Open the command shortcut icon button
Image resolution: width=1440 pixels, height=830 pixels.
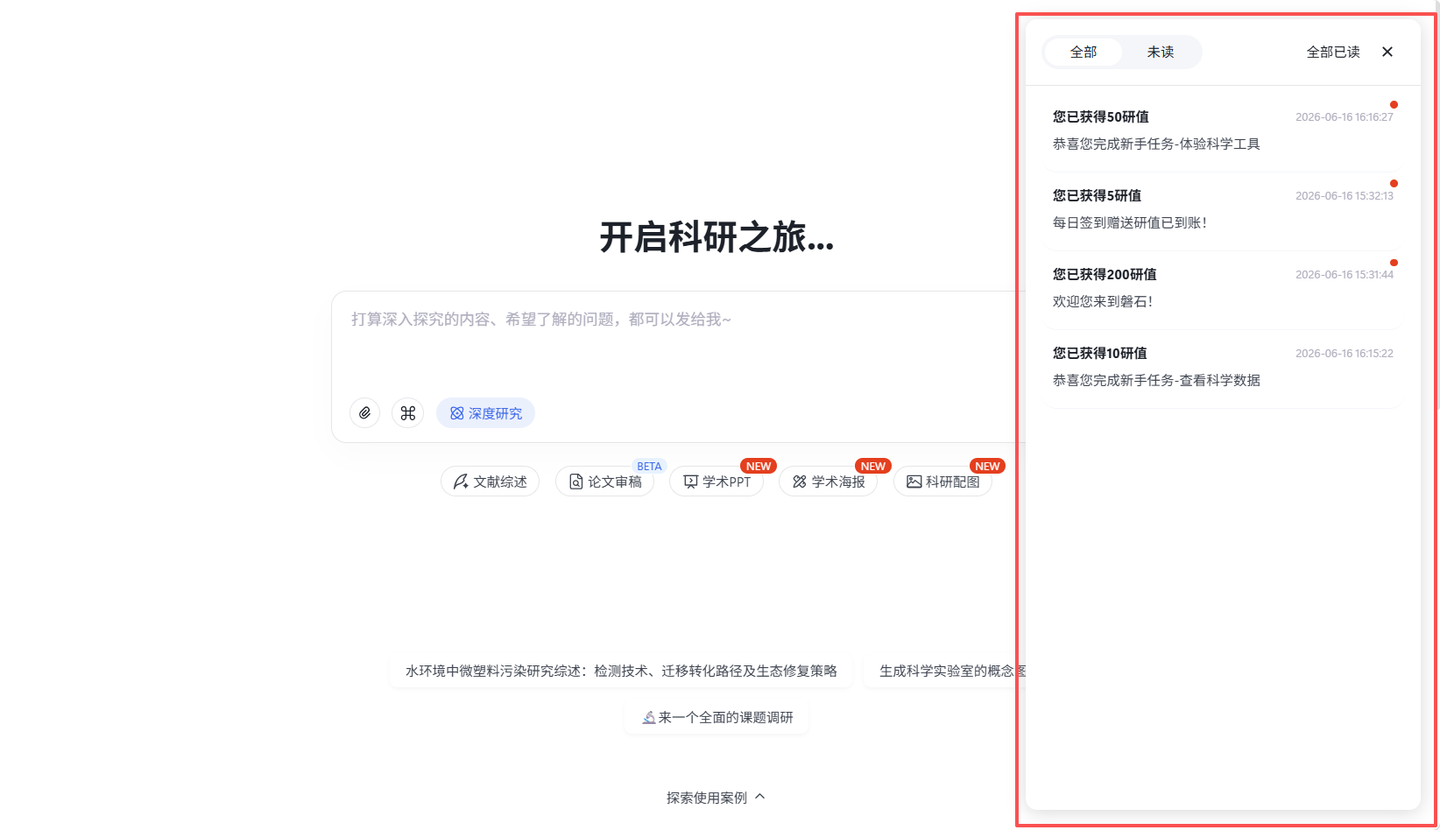click(407, 413)
